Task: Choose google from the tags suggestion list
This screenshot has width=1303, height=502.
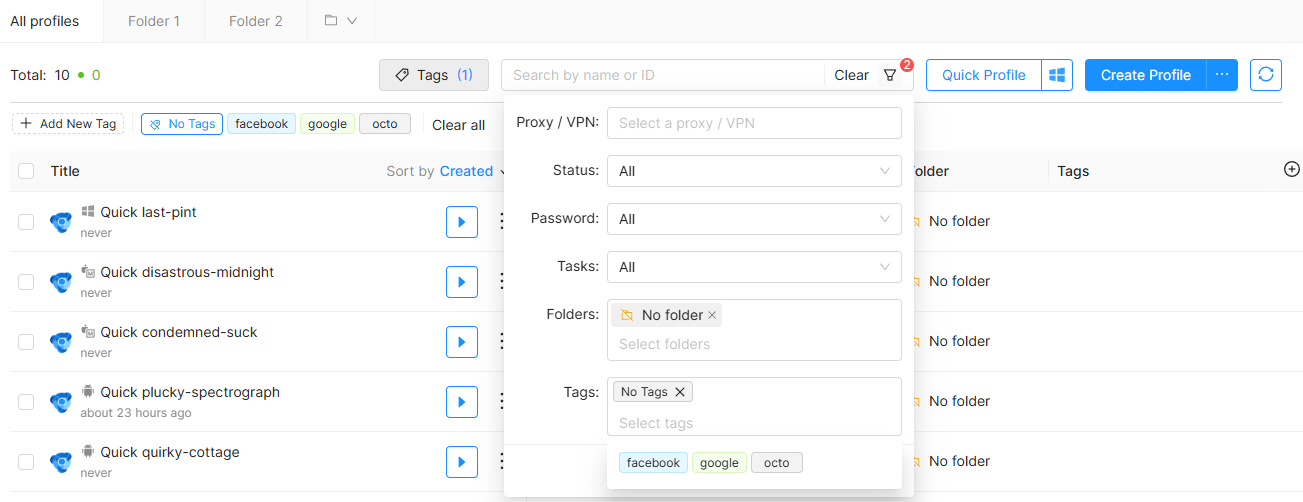Action: (719, 463)
